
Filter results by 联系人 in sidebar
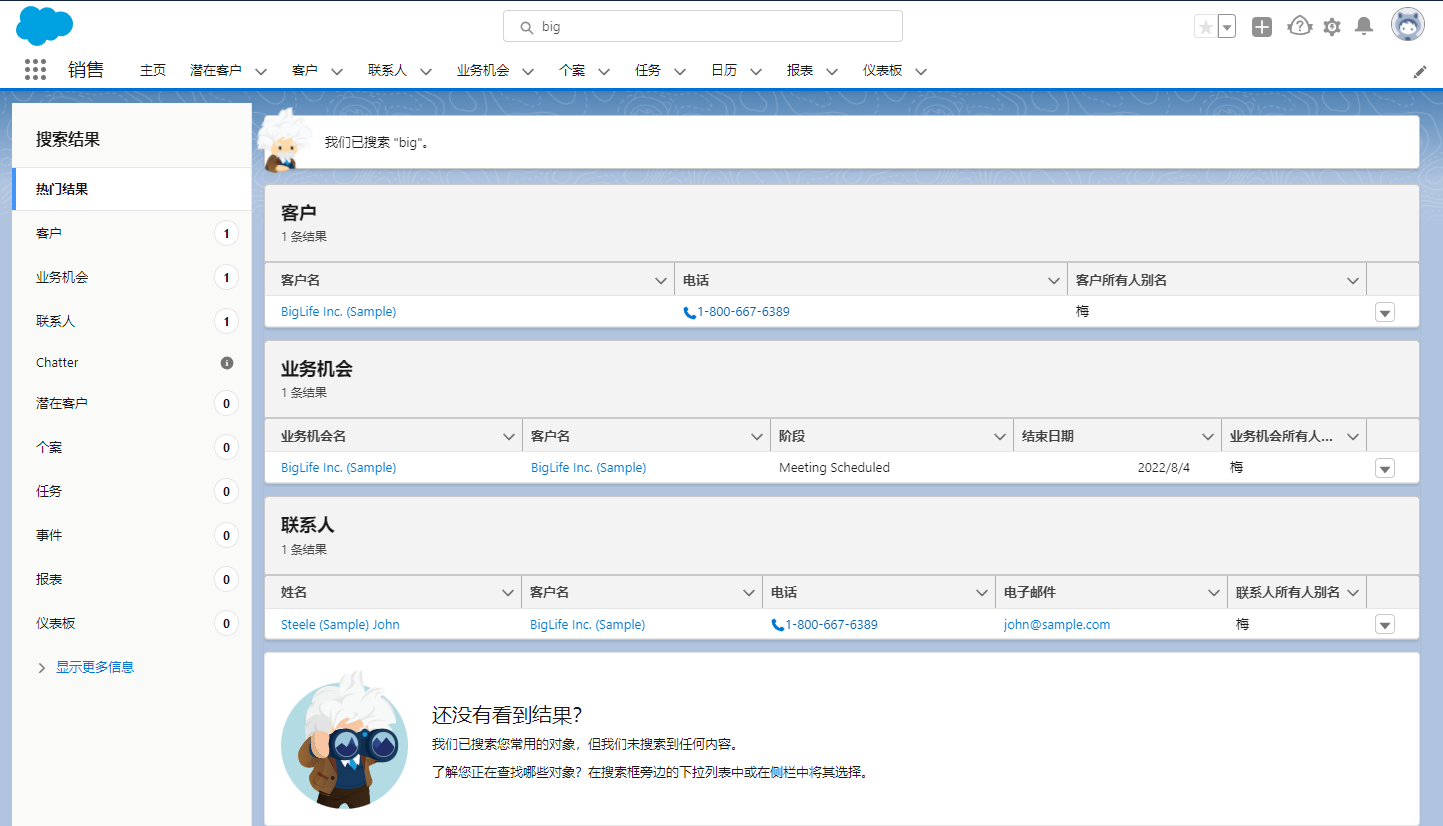point(132,321)
